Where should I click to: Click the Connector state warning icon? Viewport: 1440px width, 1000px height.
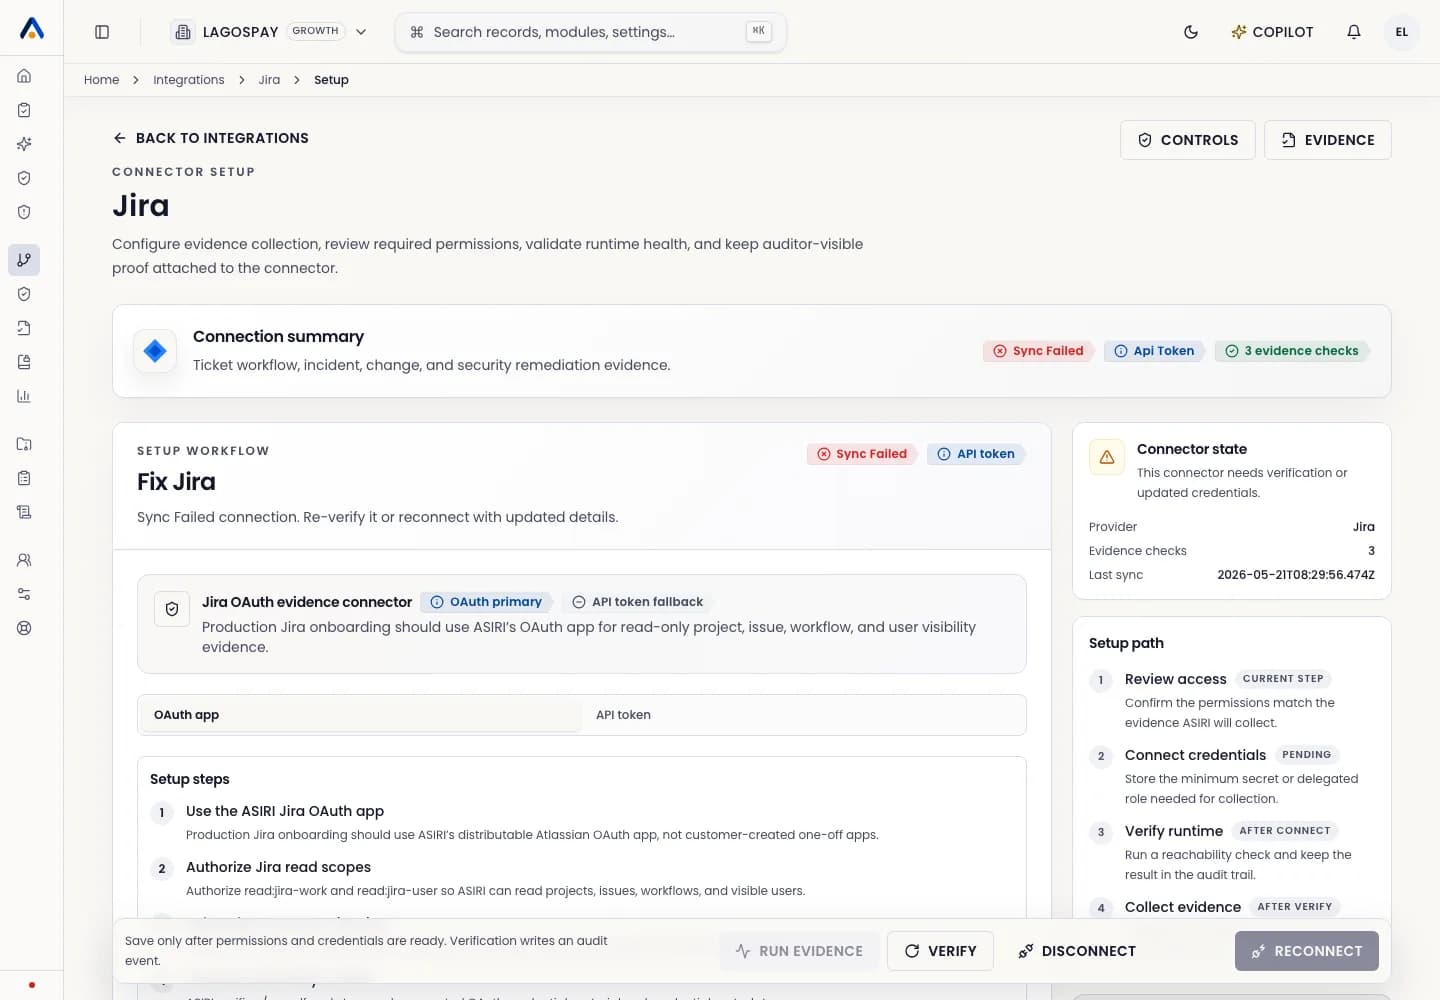[x=1107, y=457]
